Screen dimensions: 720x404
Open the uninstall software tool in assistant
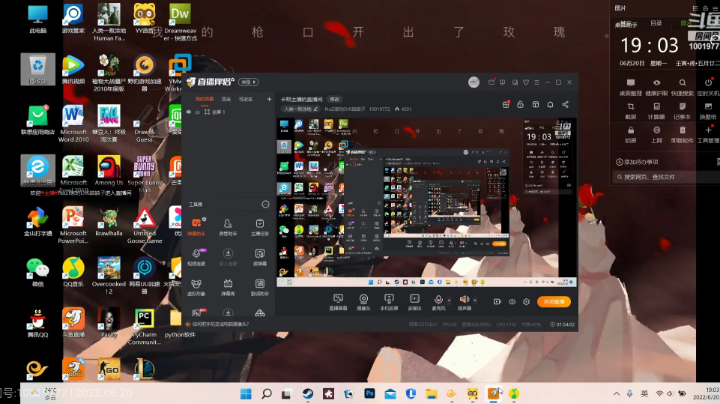[x=682, y=134]
